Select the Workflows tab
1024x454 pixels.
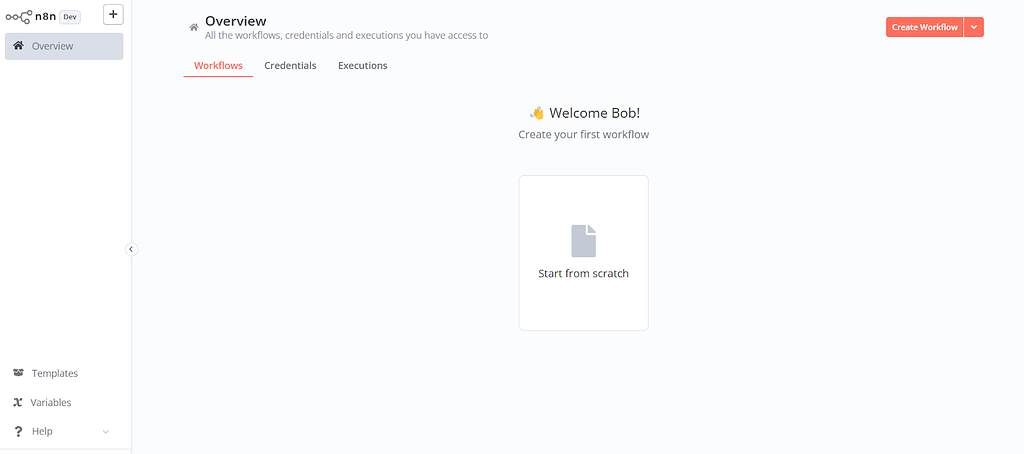pyautogui.click(x=218, y=66)
